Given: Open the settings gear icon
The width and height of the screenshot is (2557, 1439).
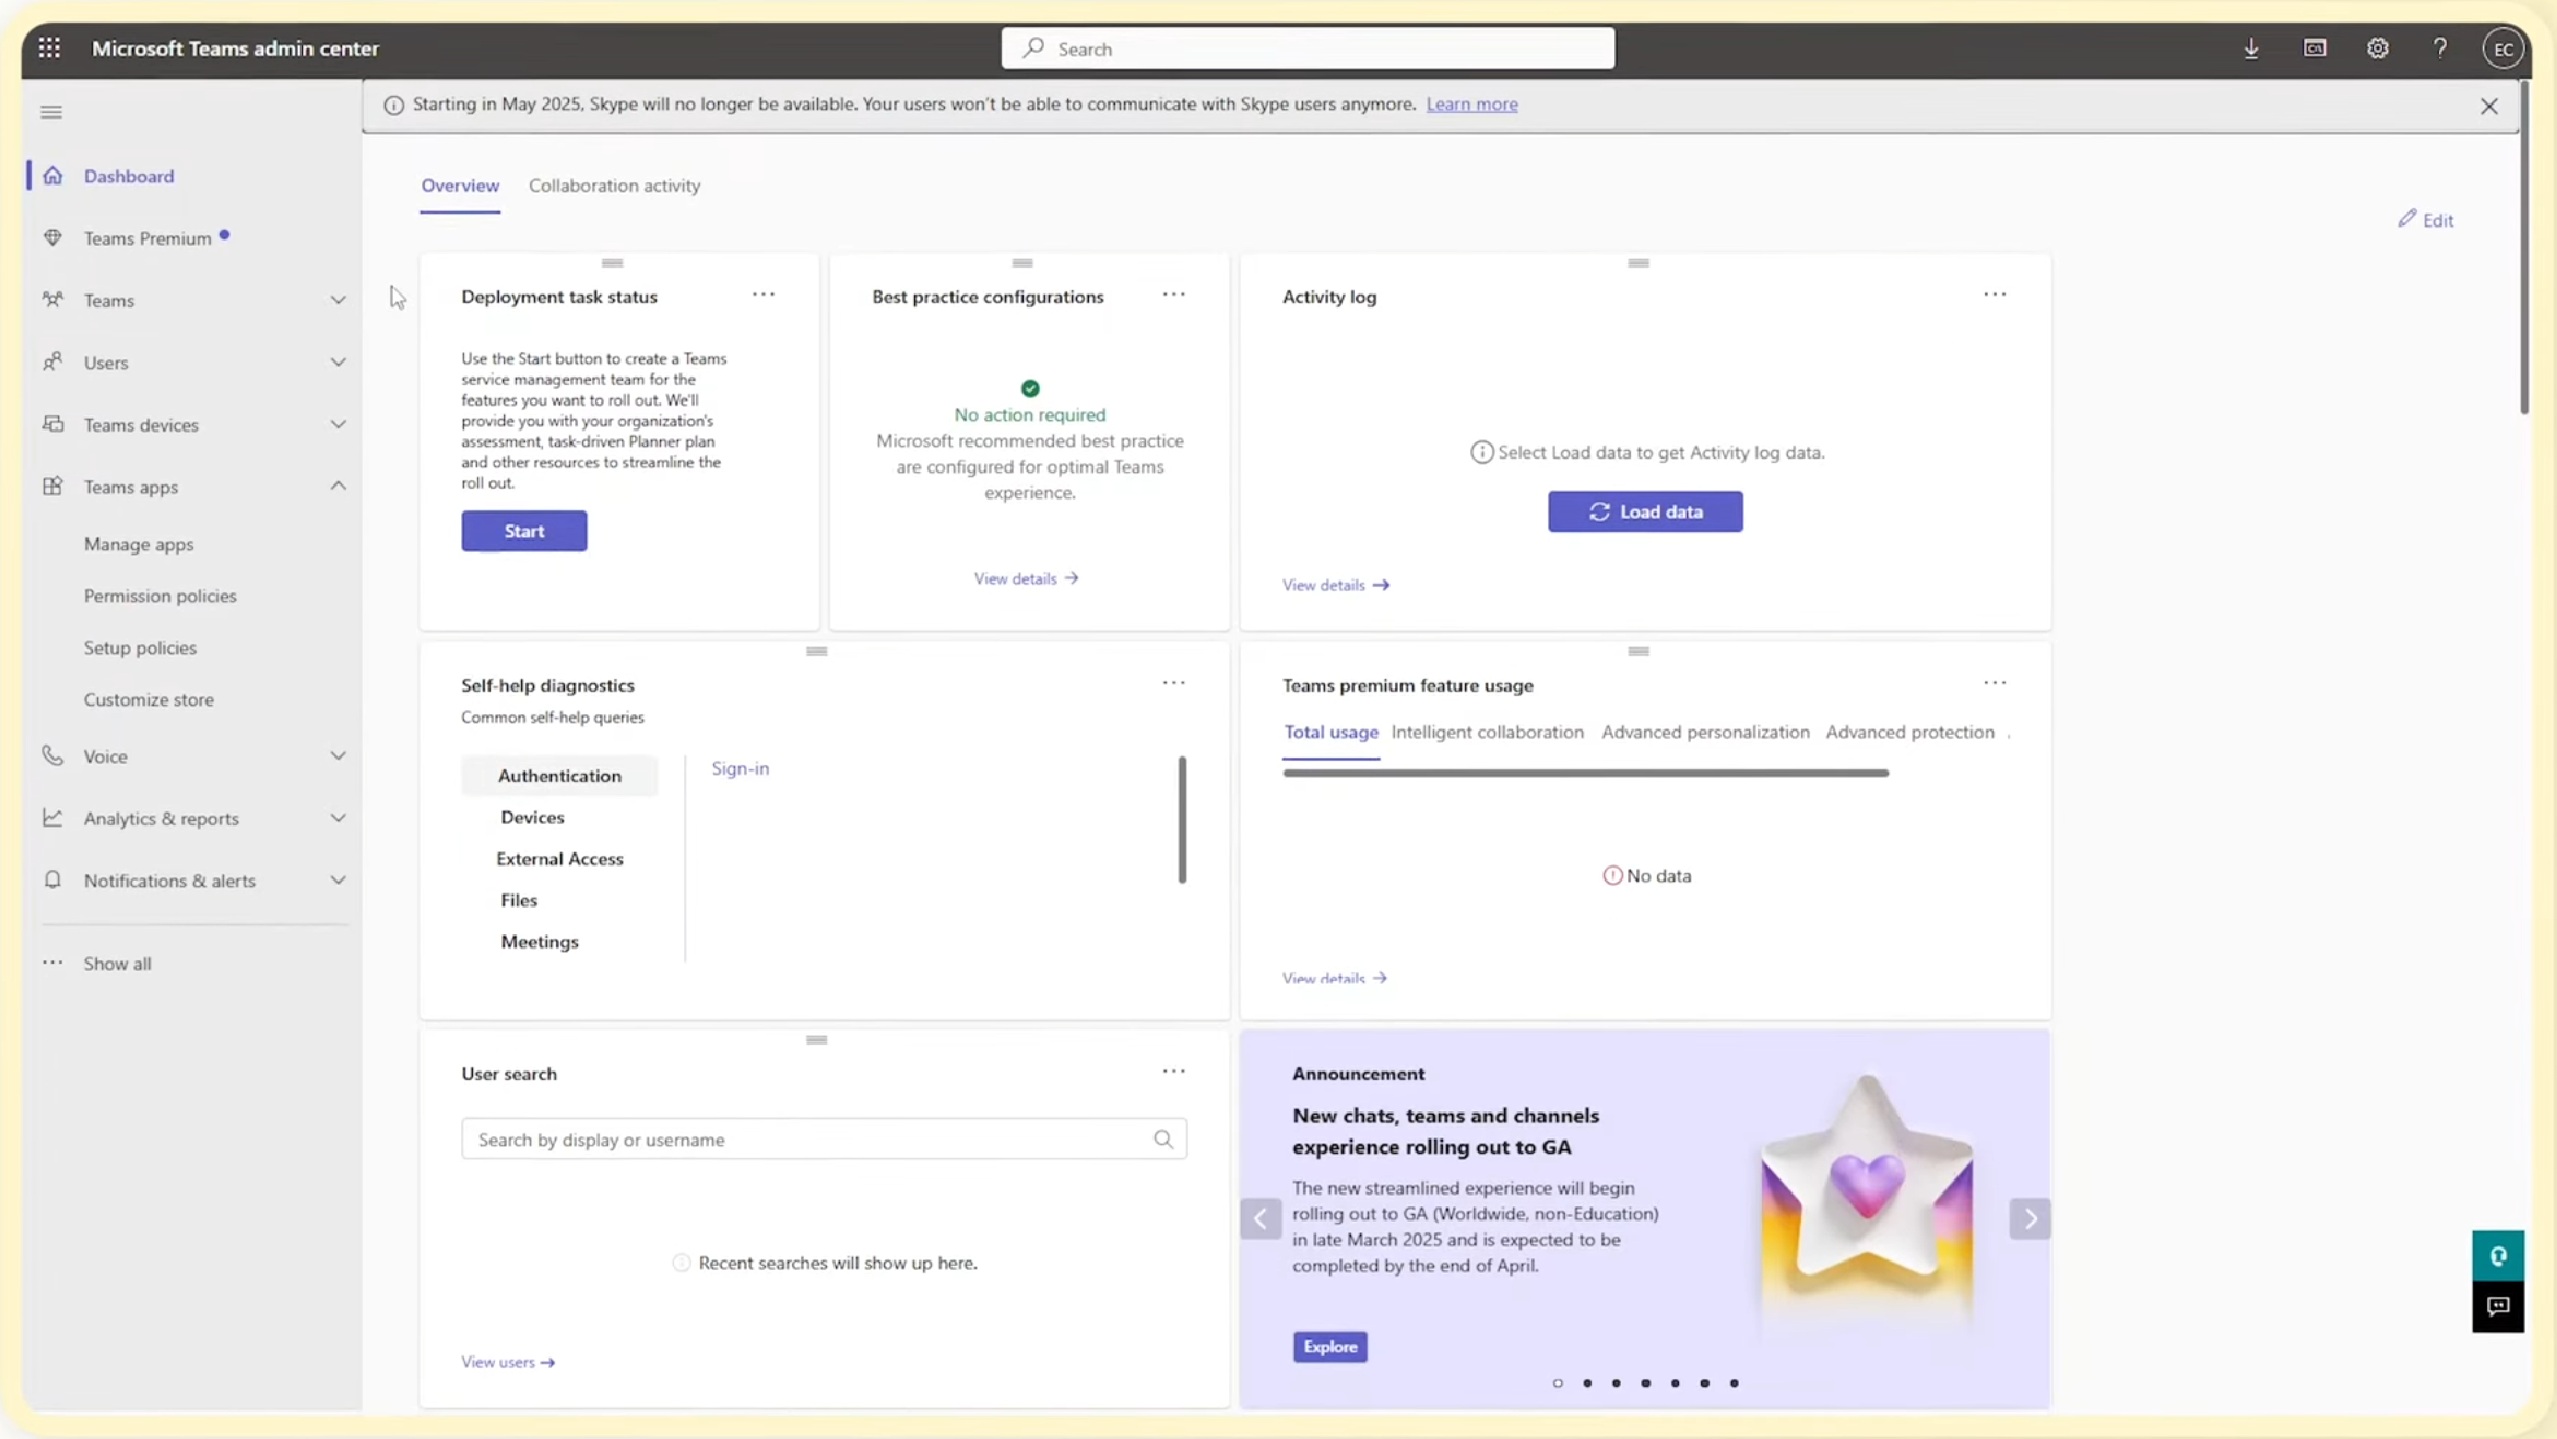Looking at the screenshot, I should [x=2377, y=48].
